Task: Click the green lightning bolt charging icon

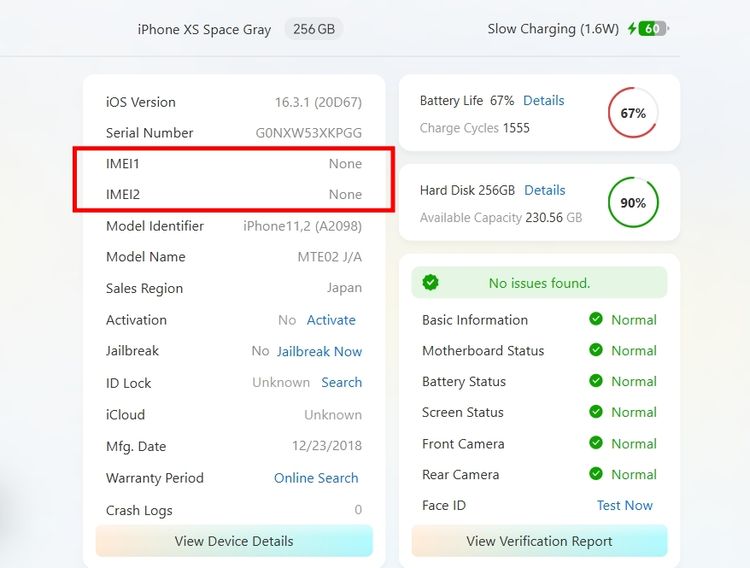Action: (x=632, y=29)
